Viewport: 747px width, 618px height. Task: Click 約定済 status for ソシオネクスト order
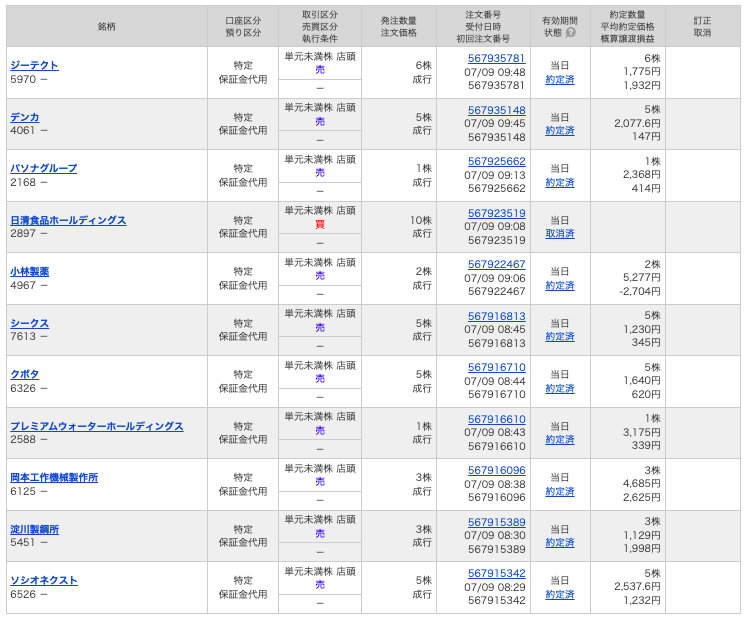tap(560, 594)
